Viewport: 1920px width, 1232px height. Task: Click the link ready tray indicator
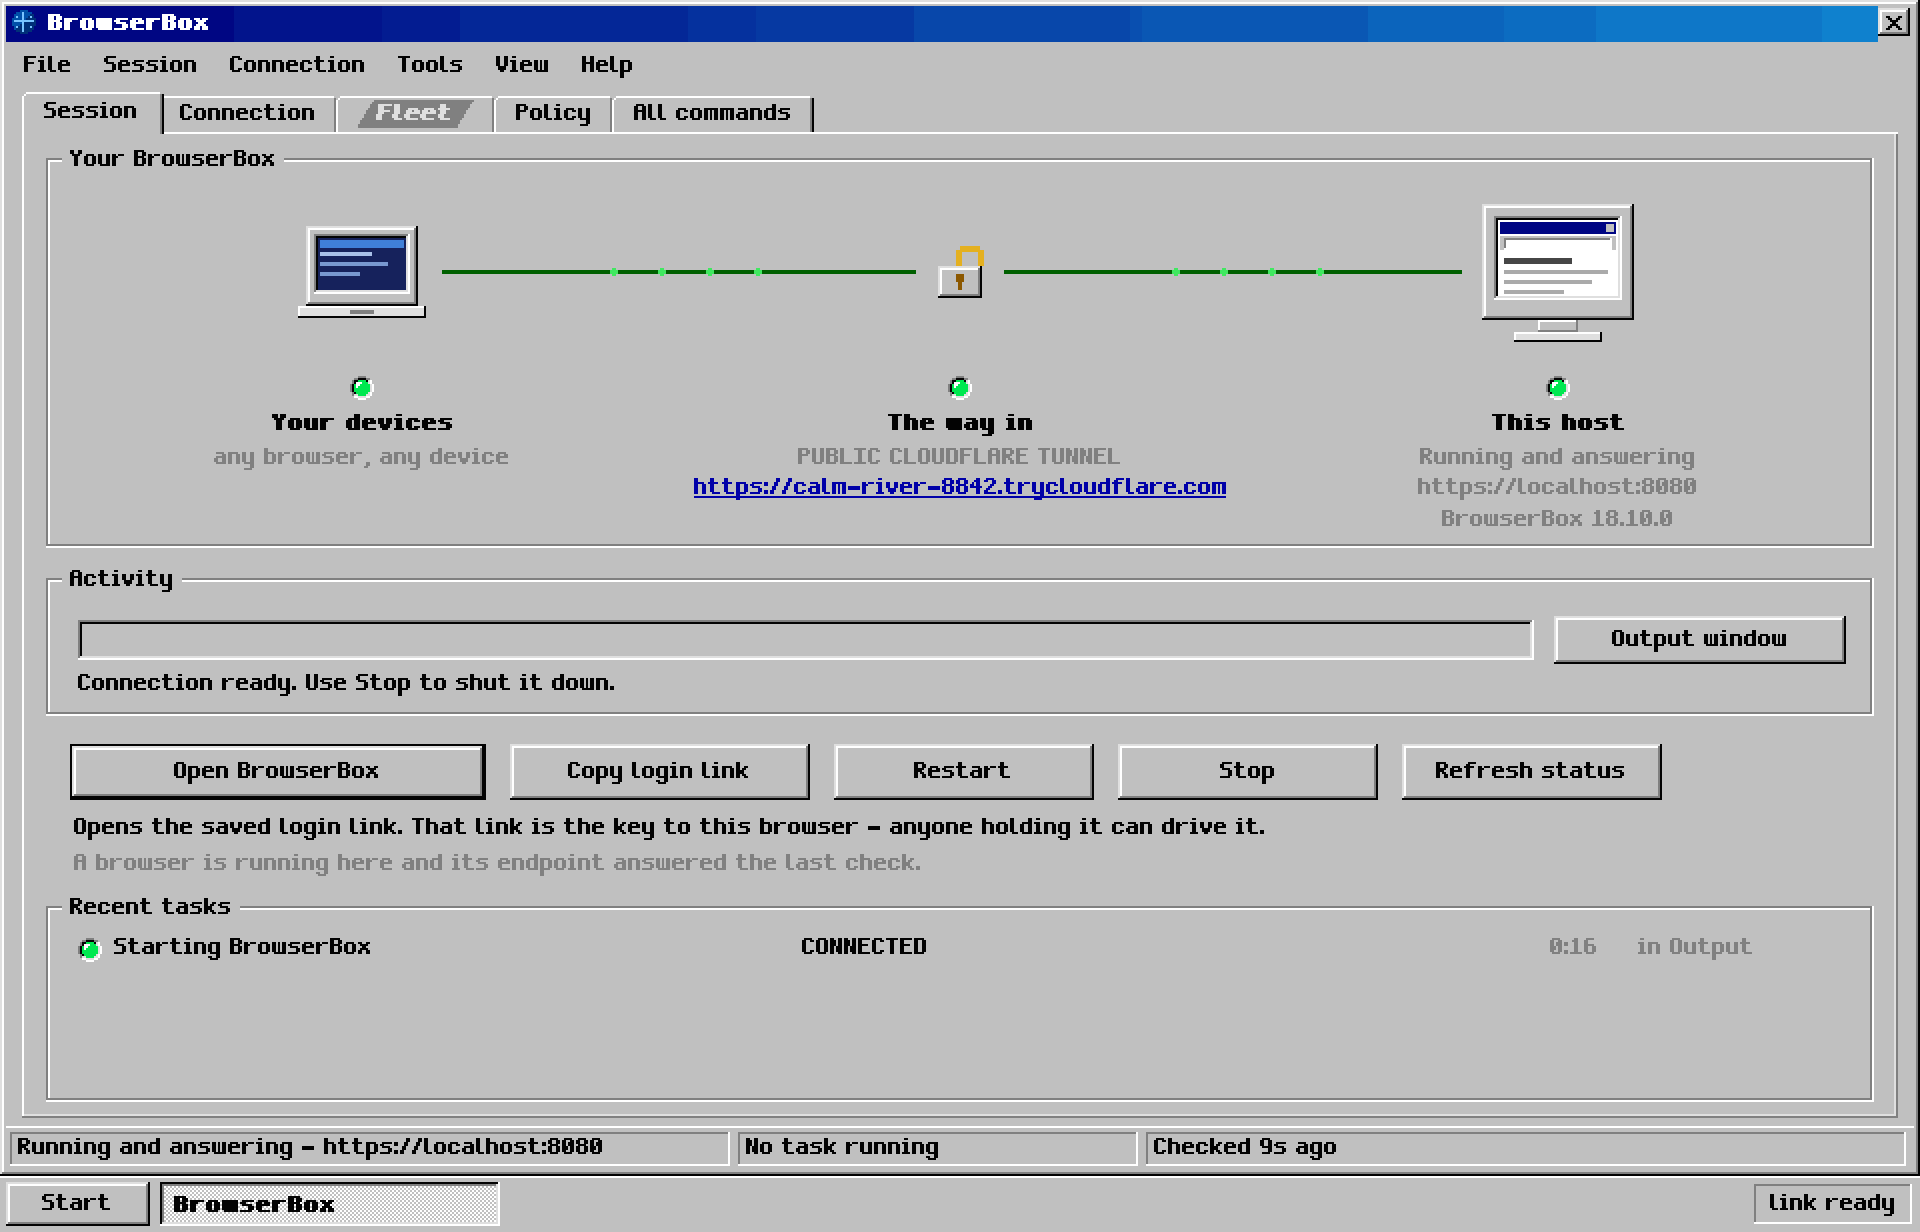point(1831,1203)
